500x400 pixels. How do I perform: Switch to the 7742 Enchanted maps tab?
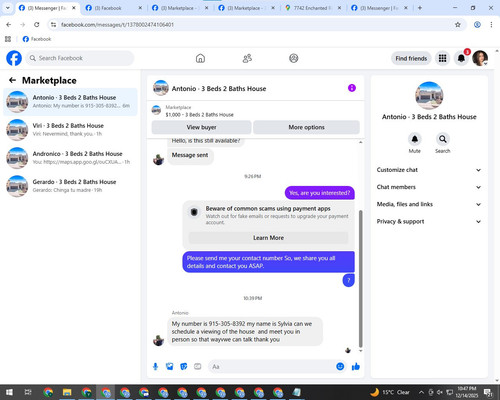pos(313,8)
